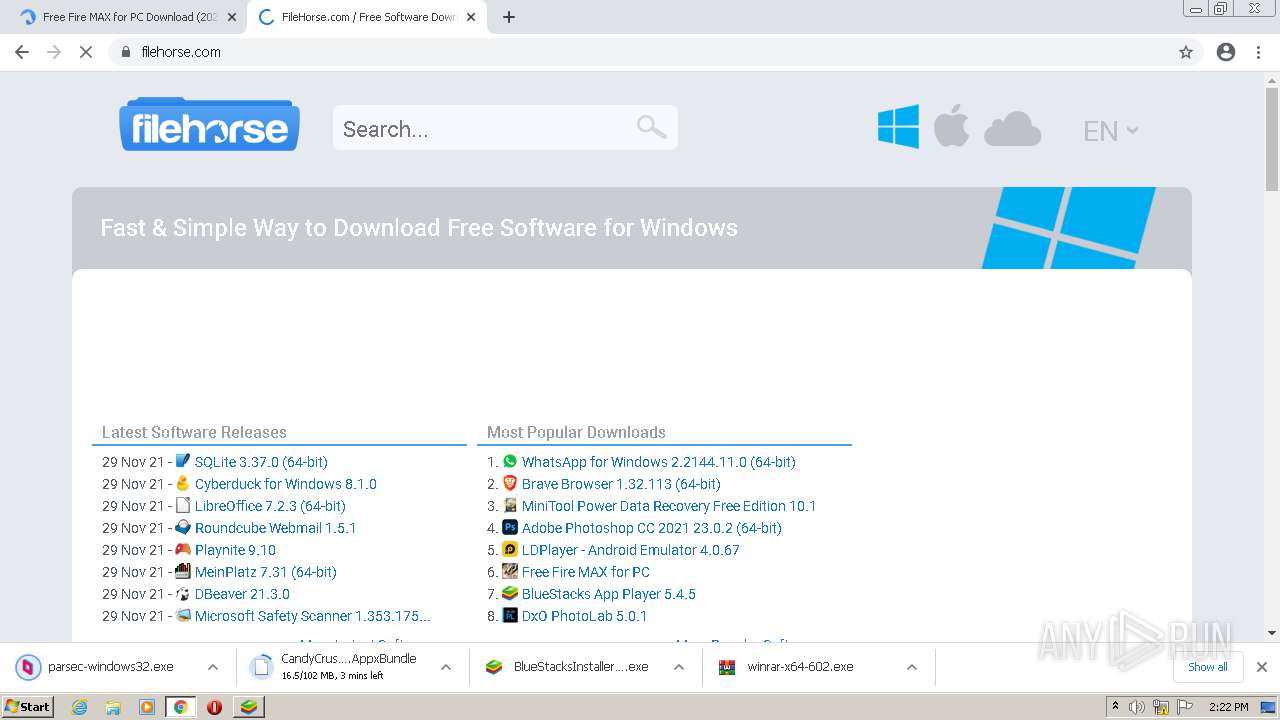This screenshot has width=1280, height=720.
Task: Close the FileHorse.com tab
Action: click(471, 17)
